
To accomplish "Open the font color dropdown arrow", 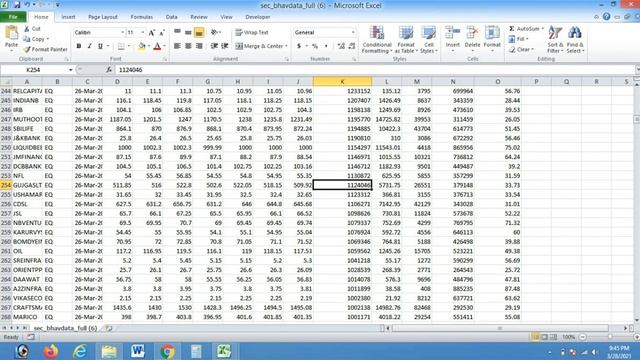I will point(165,47).
